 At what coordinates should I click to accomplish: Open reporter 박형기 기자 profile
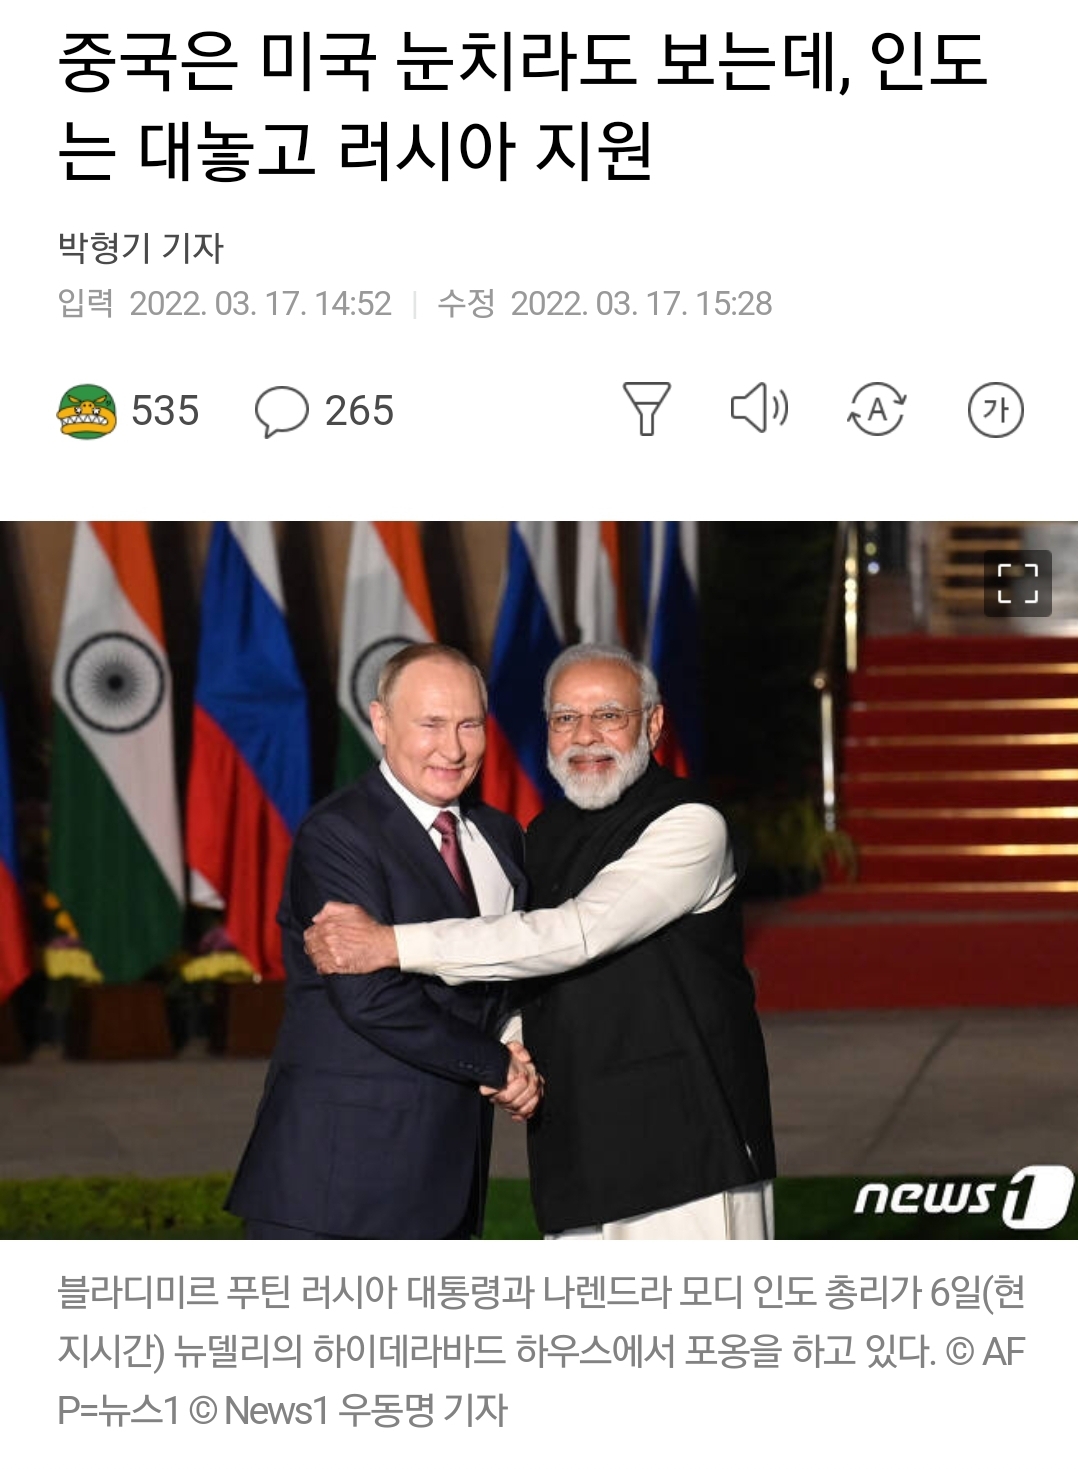point(141,248)
